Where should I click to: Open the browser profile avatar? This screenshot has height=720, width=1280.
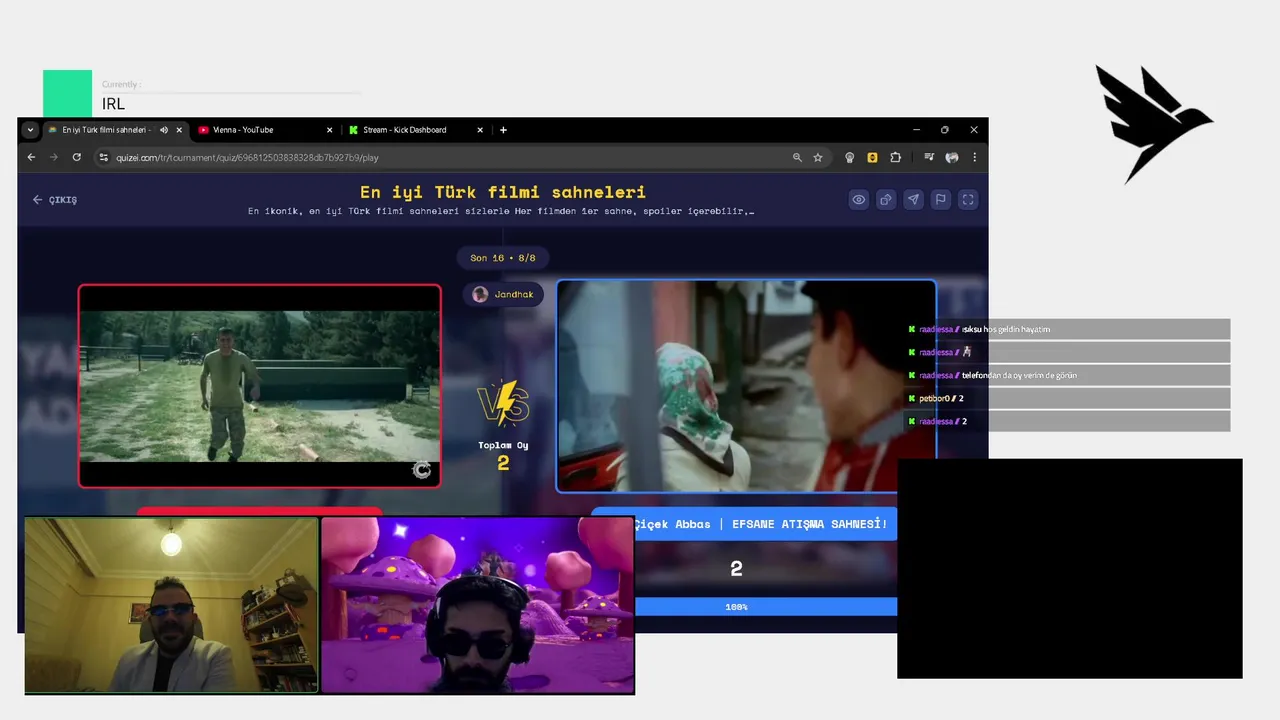[952, 157]
